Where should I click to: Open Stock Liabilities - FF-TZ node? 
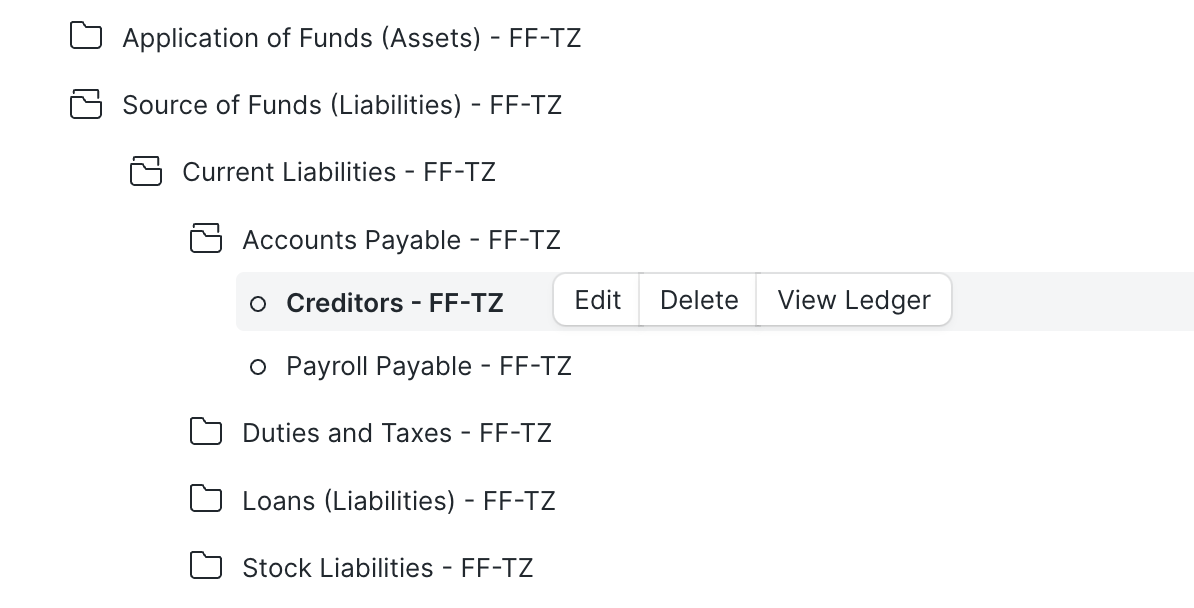pyautogui.click(x=388, y=568)
